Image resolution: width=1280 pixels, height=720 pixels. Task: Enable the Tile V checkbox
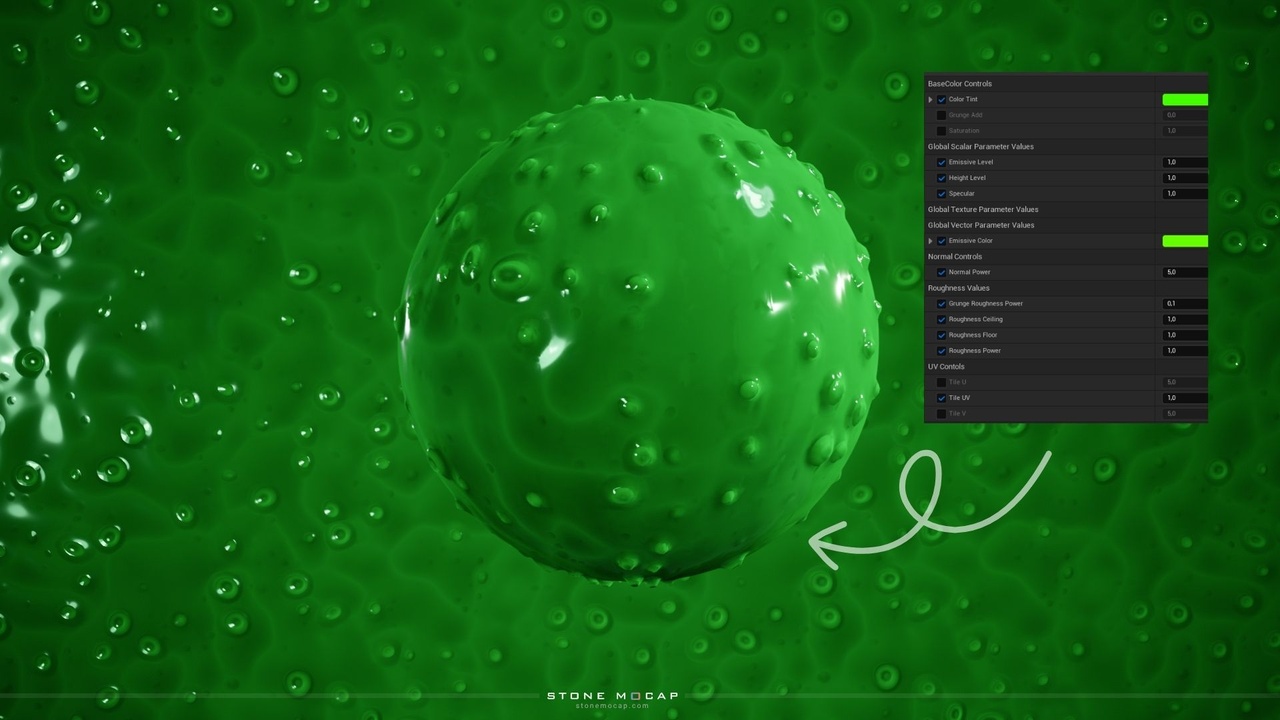point(941,413)
